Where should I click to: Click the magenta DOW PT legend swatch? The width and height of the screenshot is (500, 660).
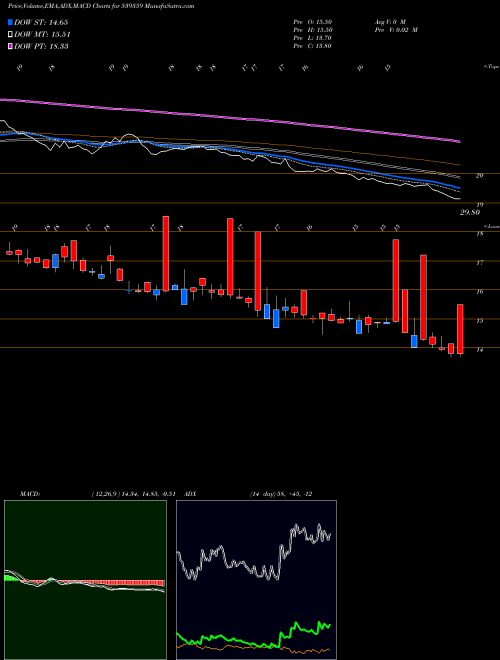pyautogui.click(x=11, y=46)
